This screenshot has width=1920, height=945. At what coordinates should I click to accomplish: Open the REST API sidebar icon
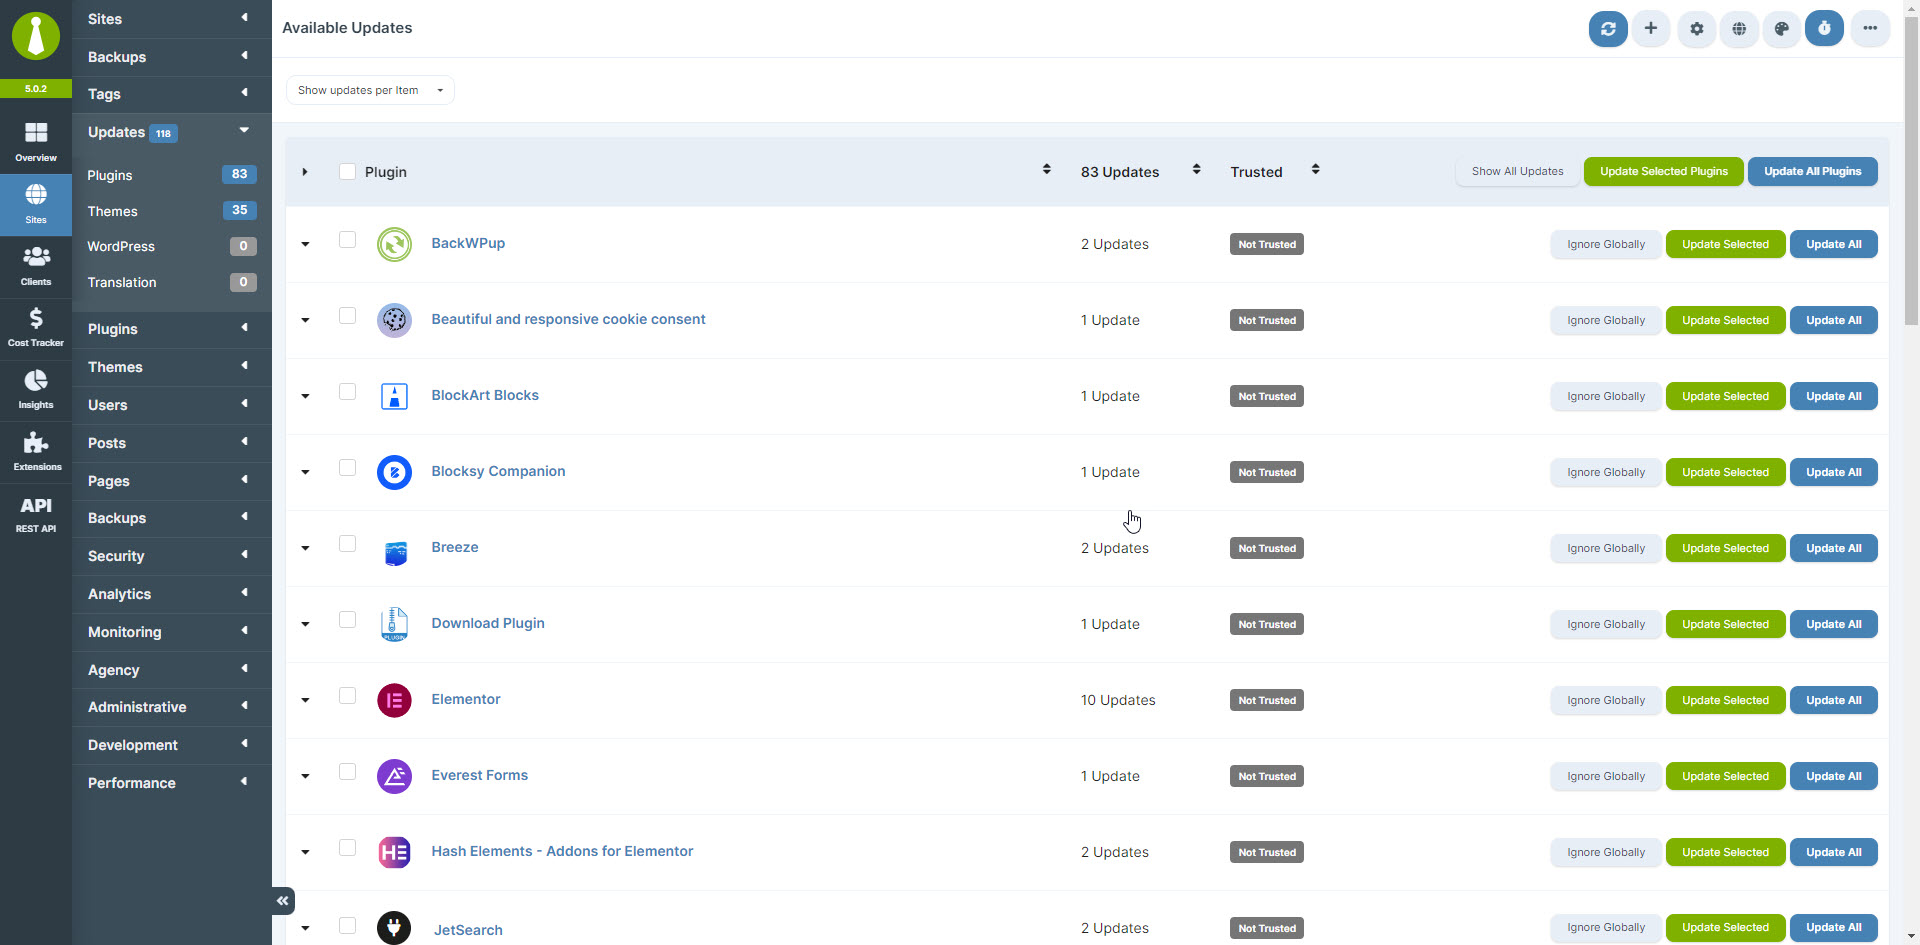[x=36, y=514]
